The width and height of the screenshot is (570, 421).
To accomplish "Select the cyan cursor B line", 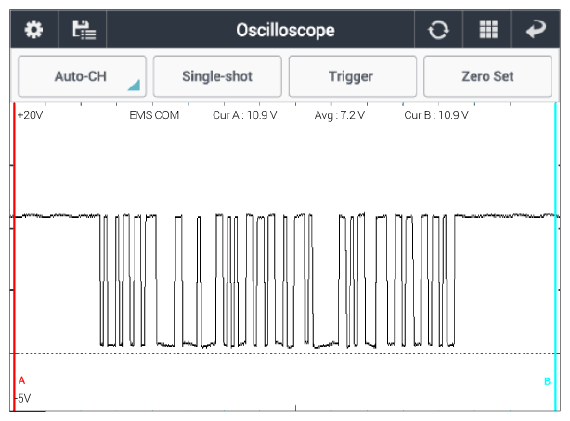I will click(x=555, y=257).
